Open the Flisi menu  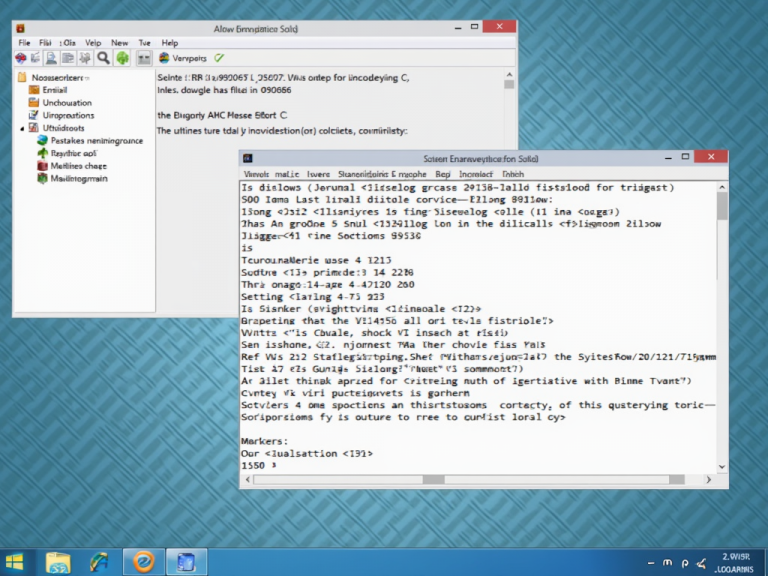click(x=46, y=43)
